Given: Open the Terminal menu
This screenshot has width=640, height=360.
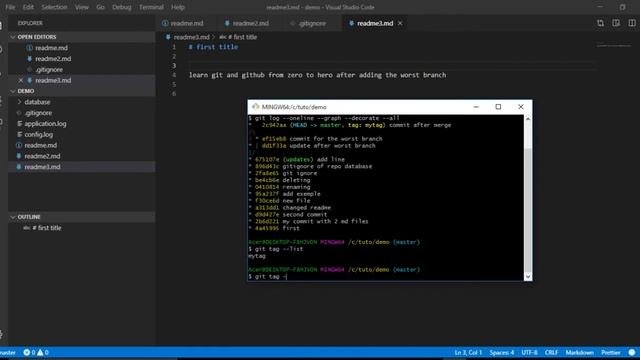Looking at the screenshot, I should point(151,7).
